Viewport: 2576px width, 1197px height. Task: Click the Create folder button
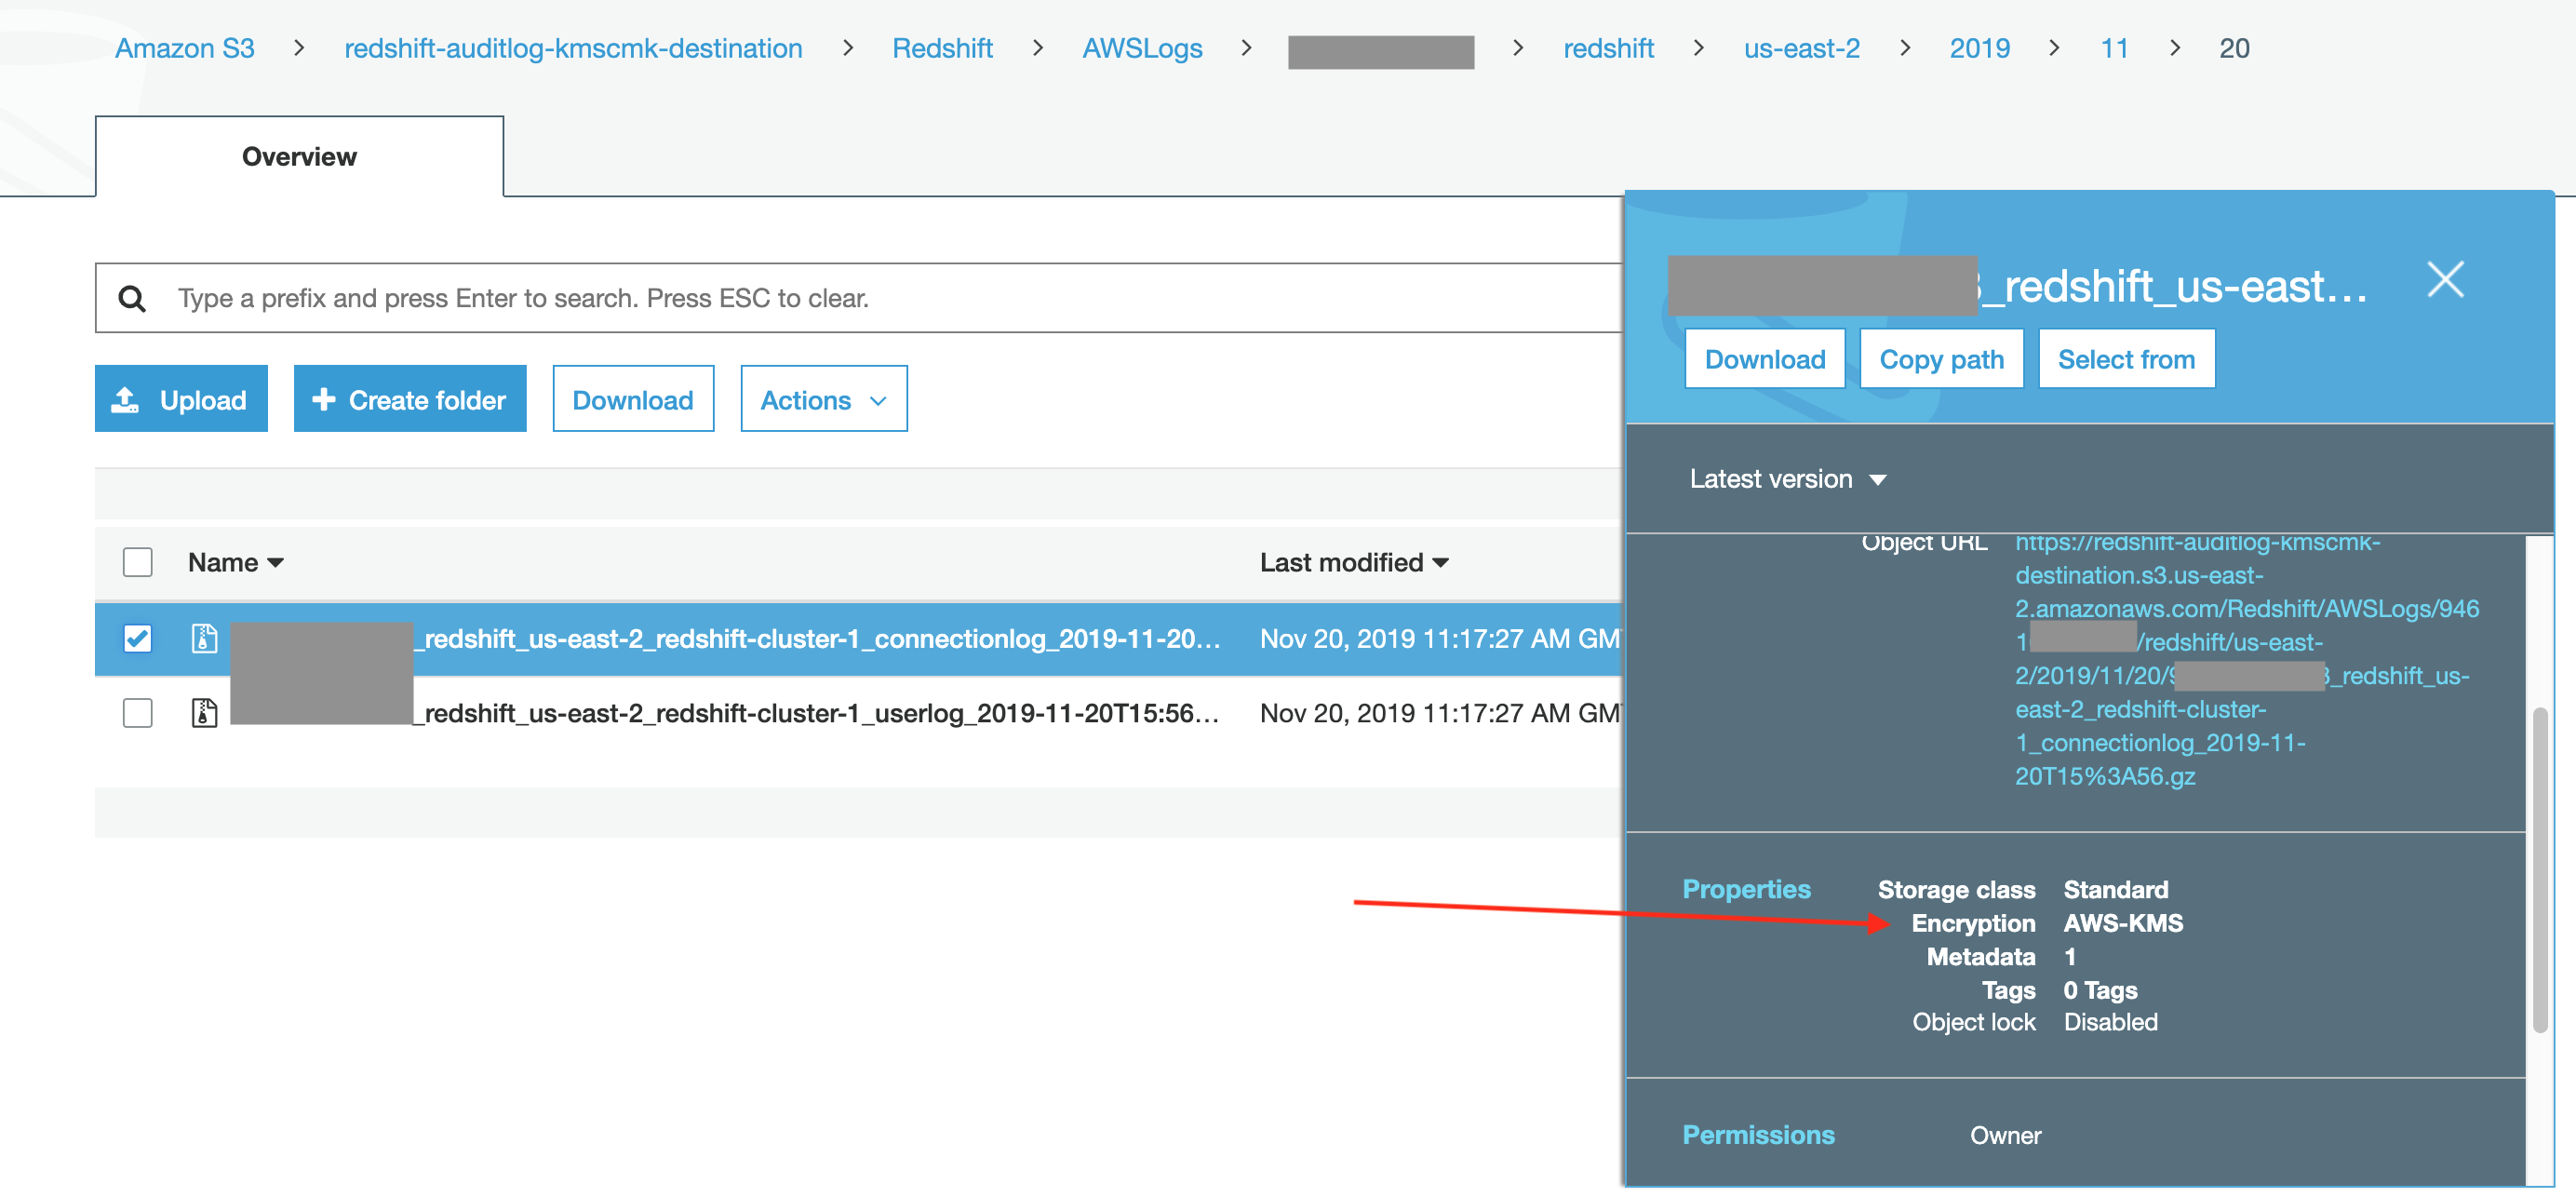tap(409, 399)
